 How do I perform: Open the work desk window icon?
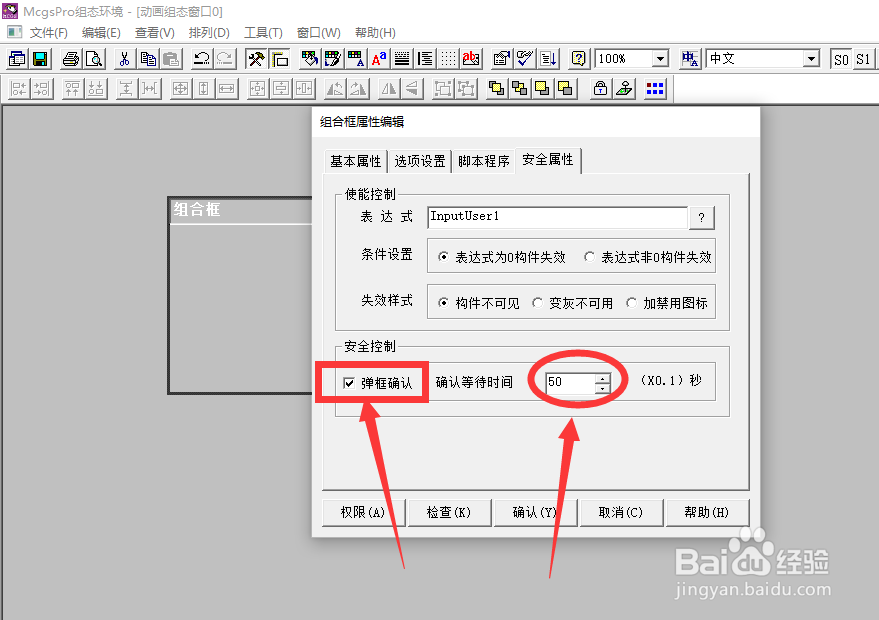click(17, 59)
